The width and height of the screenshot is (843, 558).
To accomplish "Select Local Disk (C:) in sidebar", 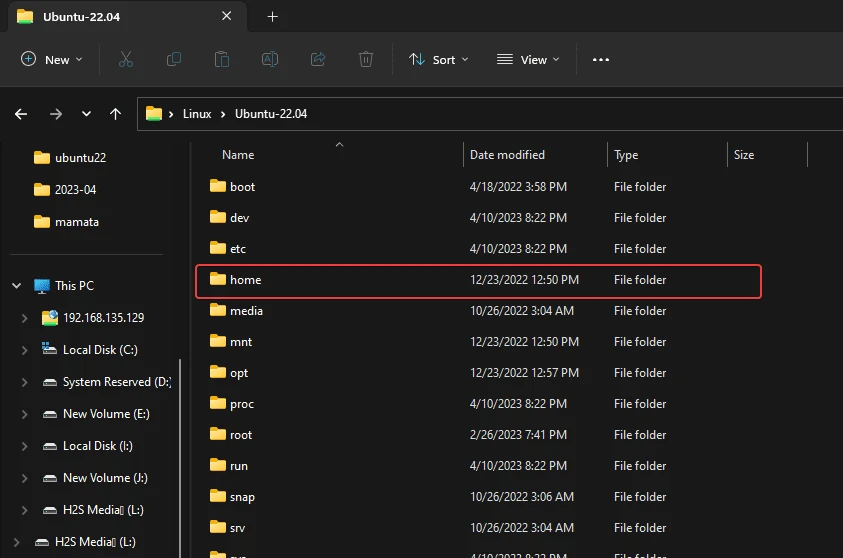I will pos(90,350).
